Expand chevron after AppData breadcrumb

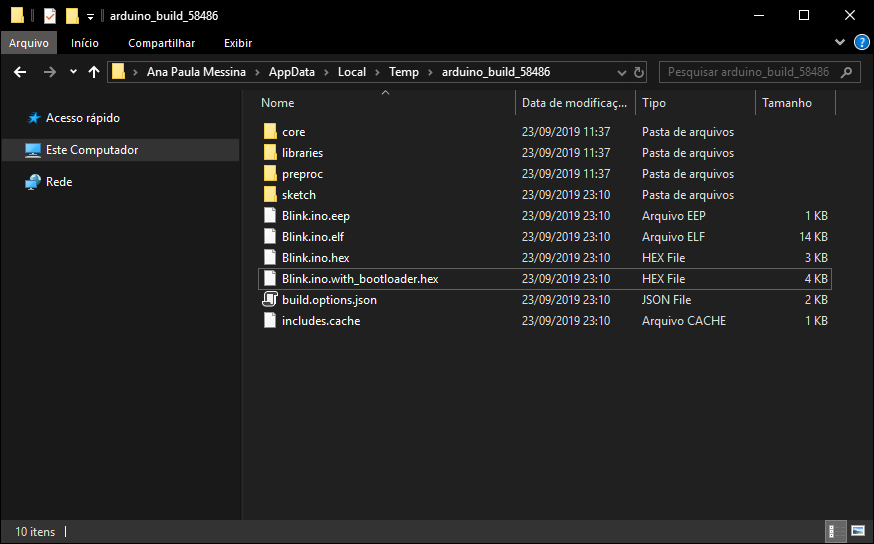pyautogui.click(x=326, y=72)
